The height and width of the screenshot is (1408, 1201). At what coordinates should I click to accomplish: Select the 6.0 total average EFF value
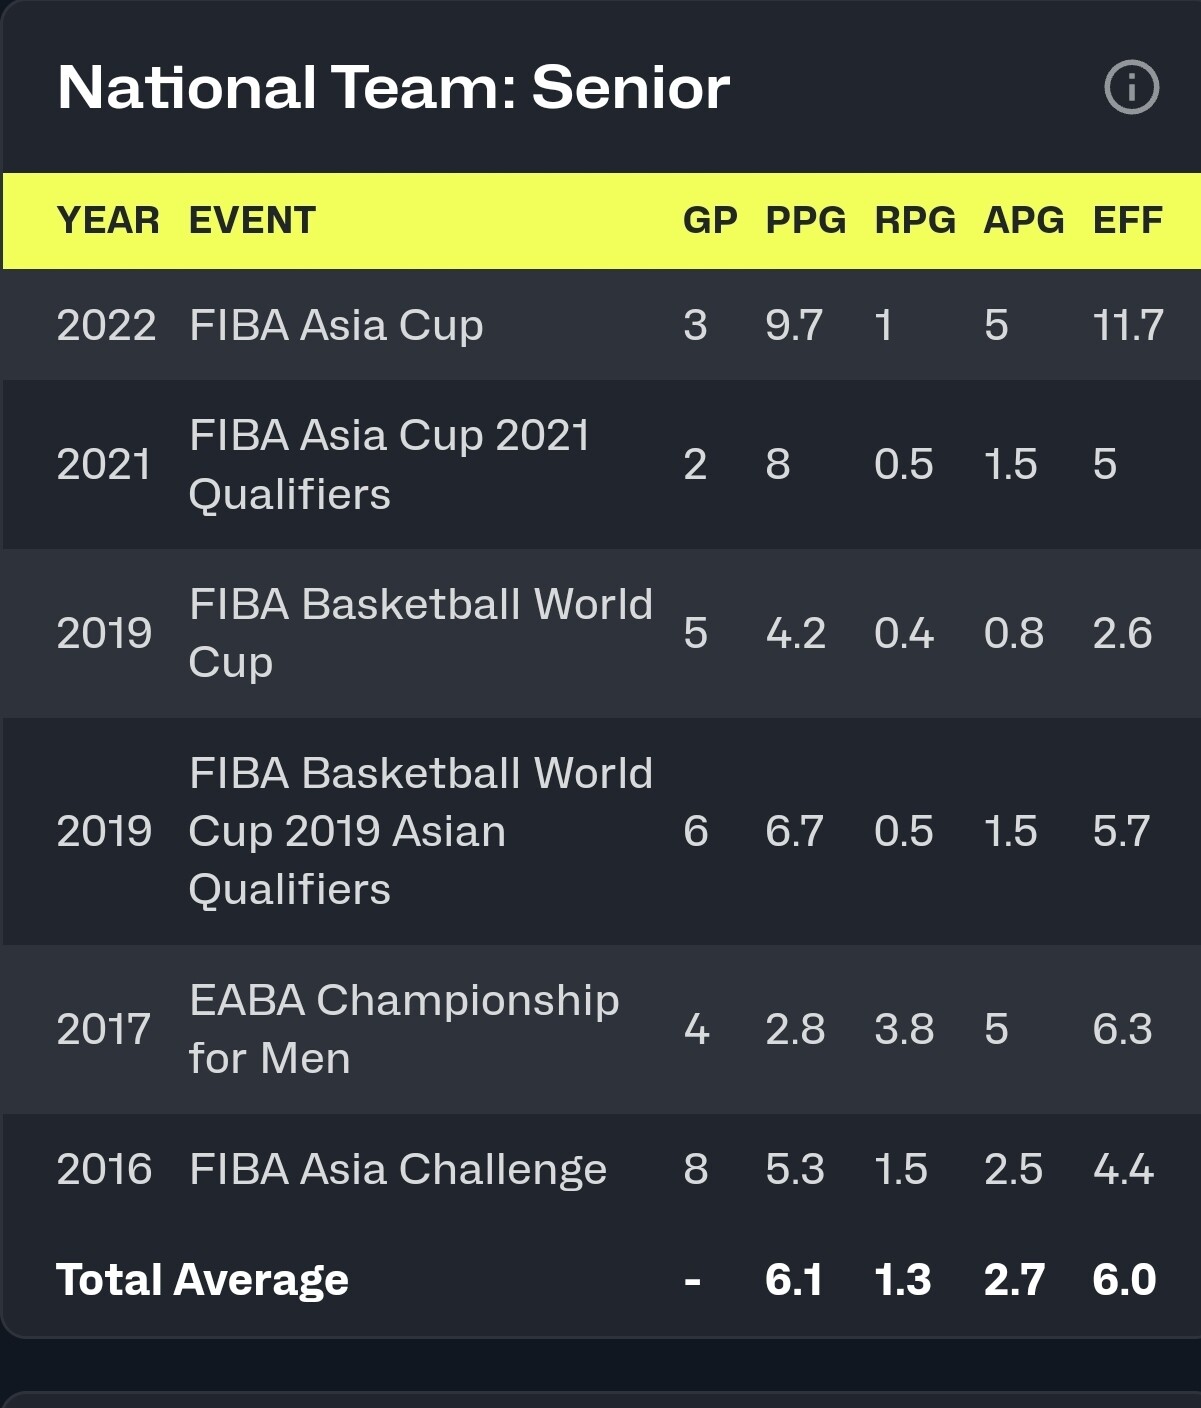pos(1125,1280)
